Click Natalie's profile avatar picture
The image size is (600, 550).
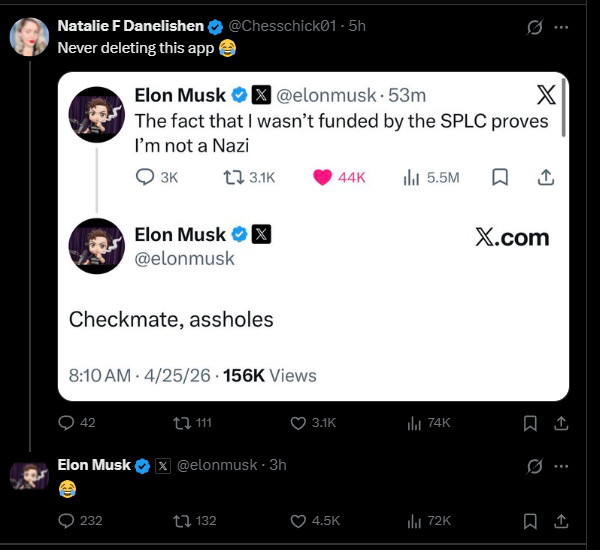pyautogui.click(x=29, y=36)
